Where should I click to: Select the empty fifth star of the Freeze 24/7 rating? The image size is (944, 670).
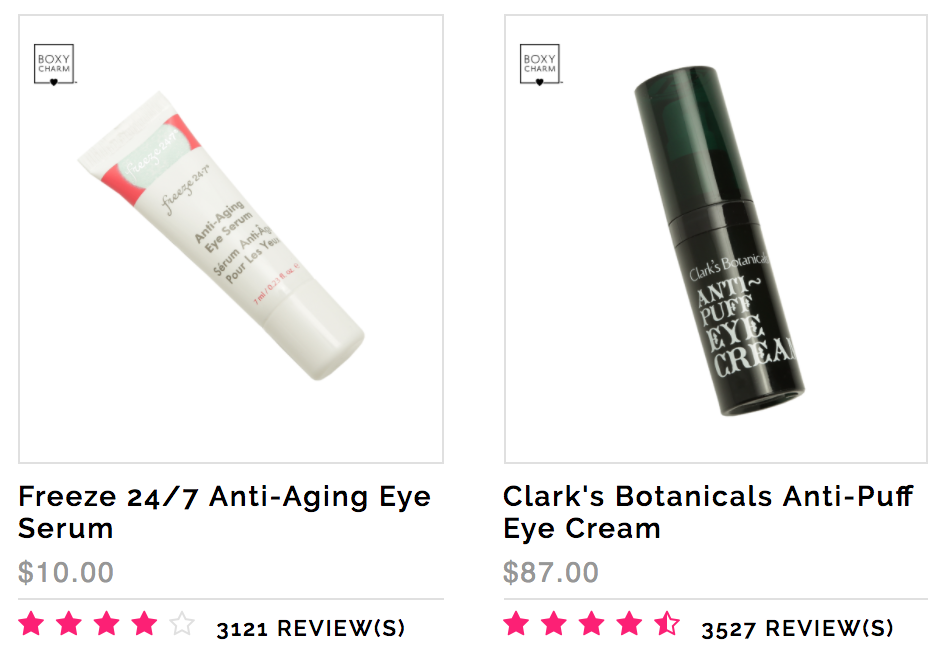click(182, 624)
